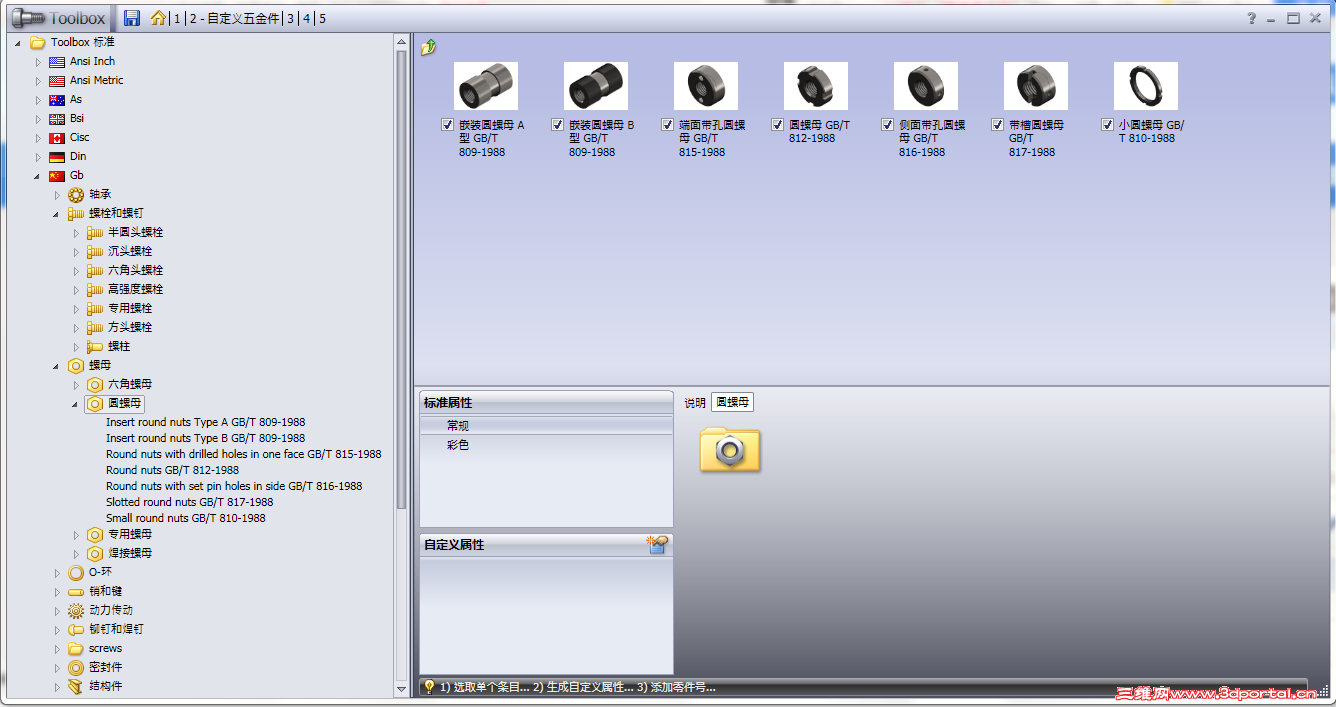This screenshot has width=1336, height=707.
Task: Uncheck 嵌装圆螺母 B型 GB/T 809-1988 checkbox
Action: click(558, 125)
